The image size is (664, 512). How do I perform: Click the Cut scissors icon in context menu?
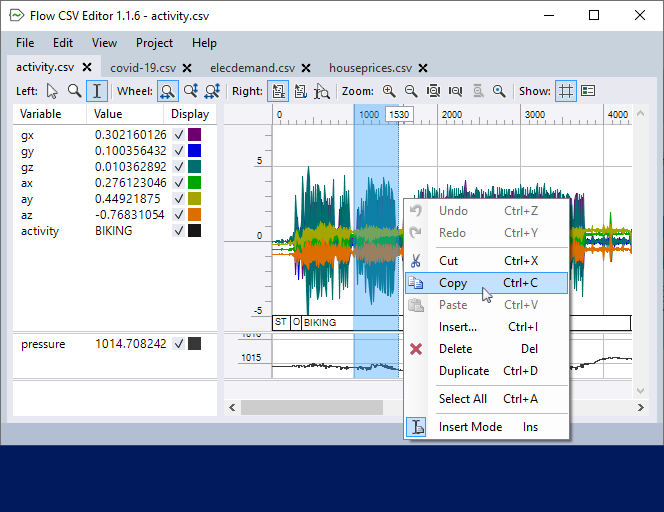click(416, 261)
